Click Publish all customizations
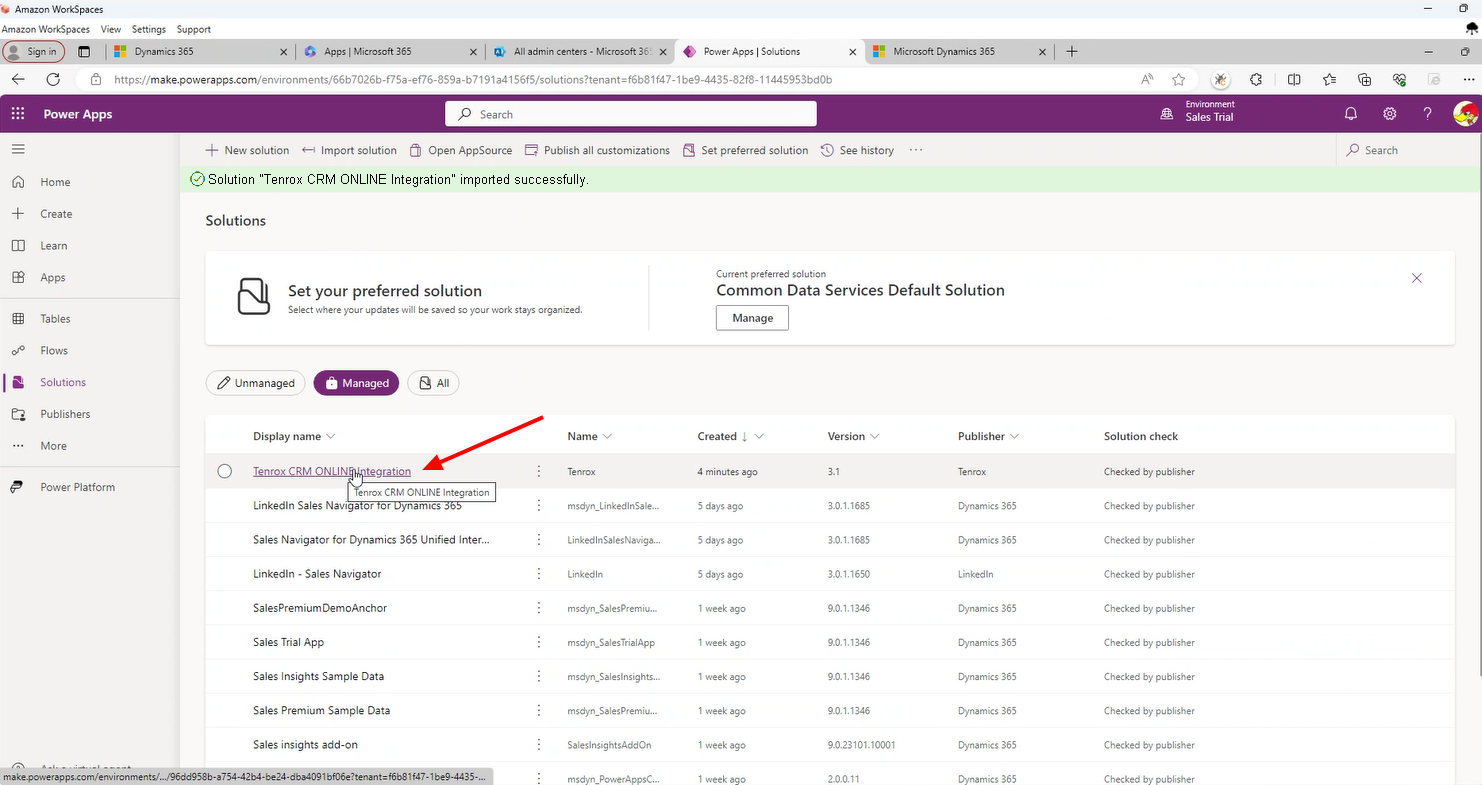The image size is (1482, 785). click(597, 150)
